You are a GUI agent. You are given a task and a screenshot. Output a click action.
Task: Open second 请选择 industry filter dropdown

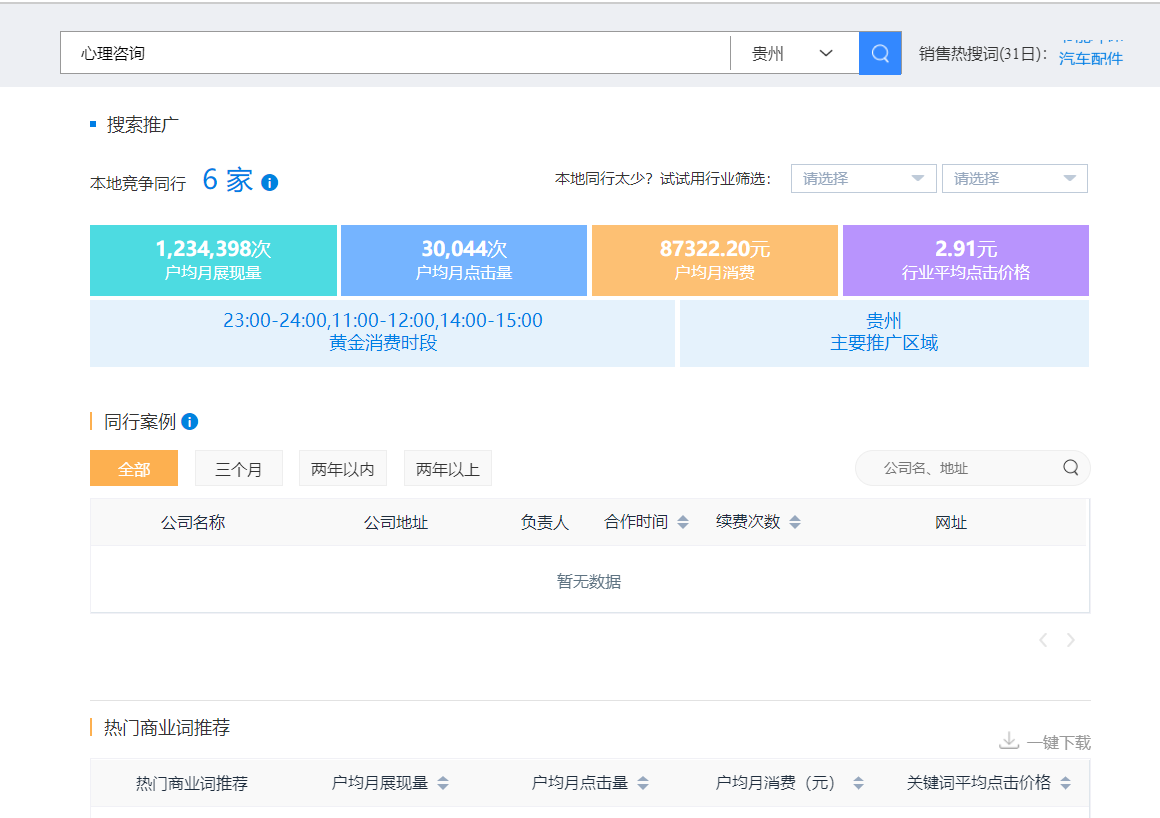[x=1014, y=178]
